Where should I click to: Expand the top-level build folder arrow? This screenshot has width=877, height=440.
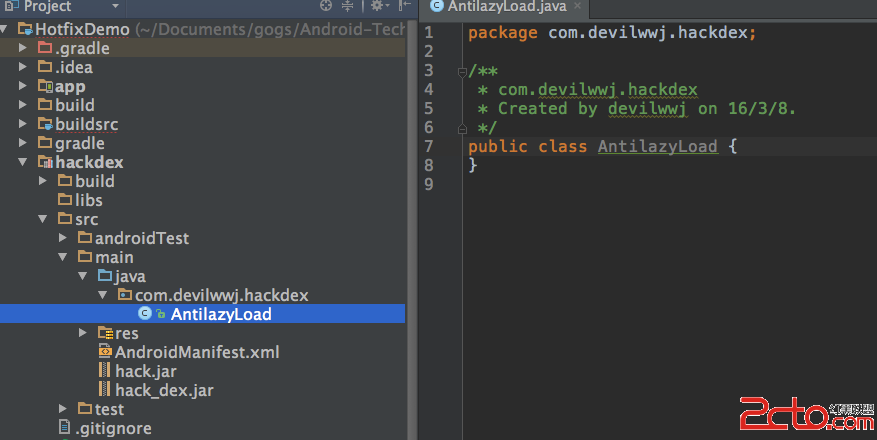coord(22,105)
